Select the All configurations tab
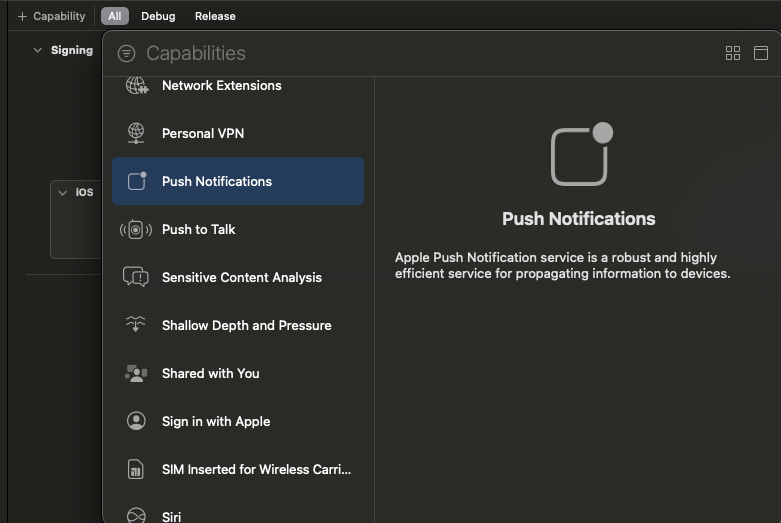The image size is (781, 523). 115,16
